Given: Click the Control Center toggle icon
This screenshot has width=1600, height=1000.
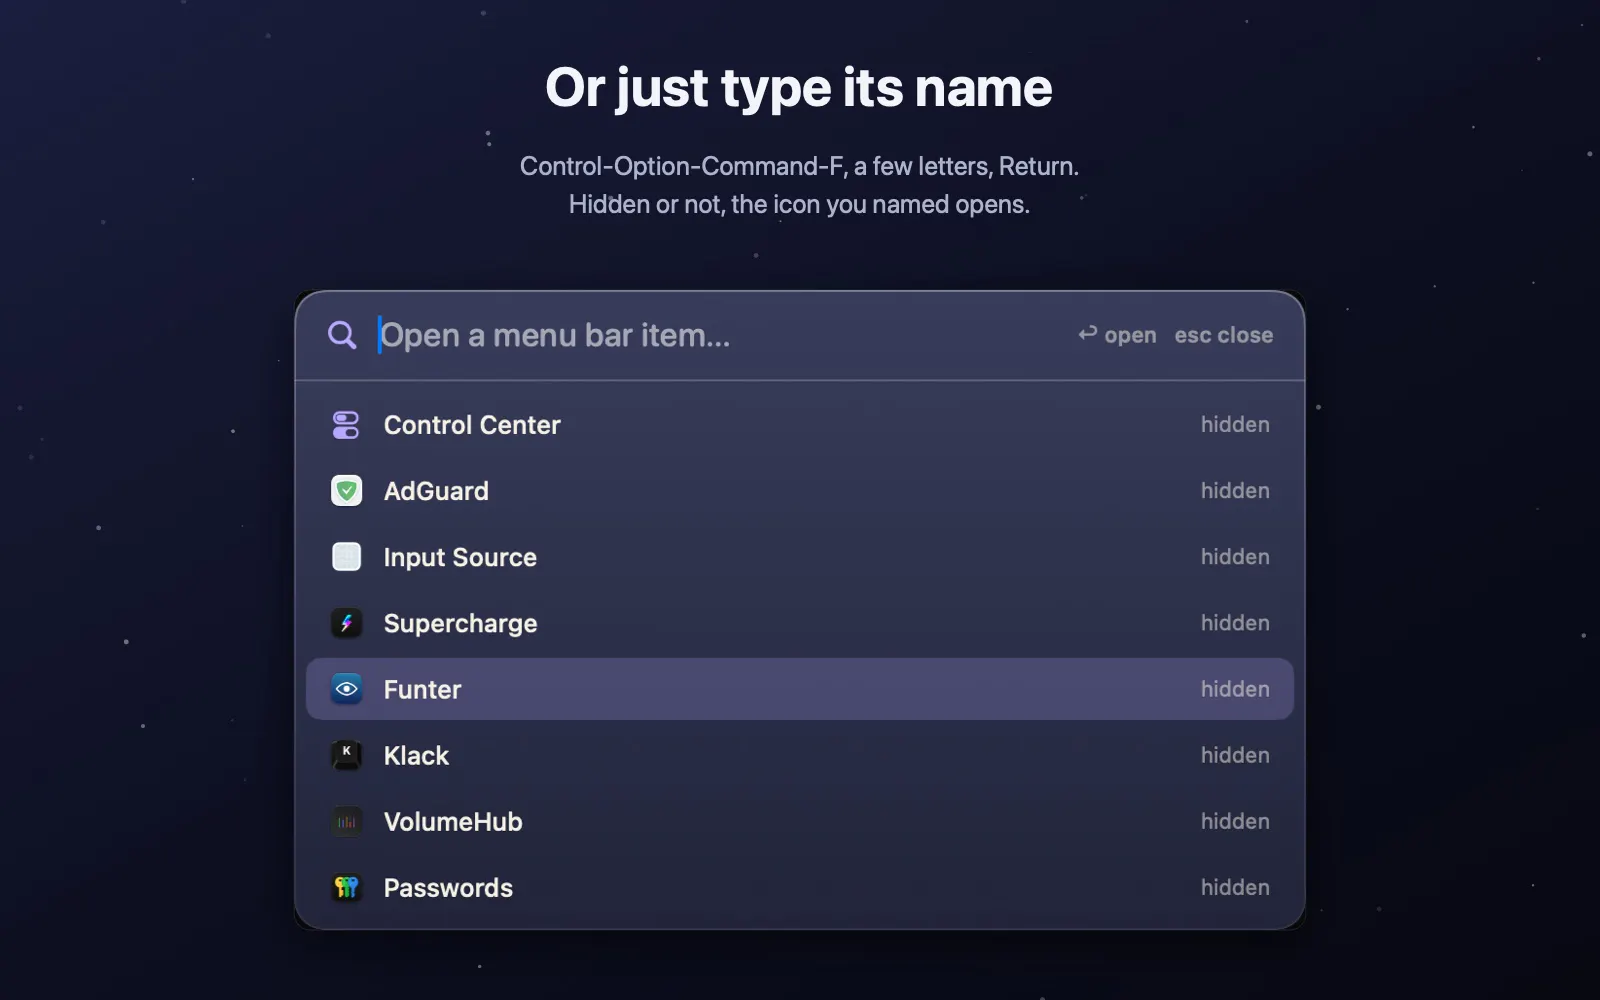Looking at the screenshot, I should 346,425.
